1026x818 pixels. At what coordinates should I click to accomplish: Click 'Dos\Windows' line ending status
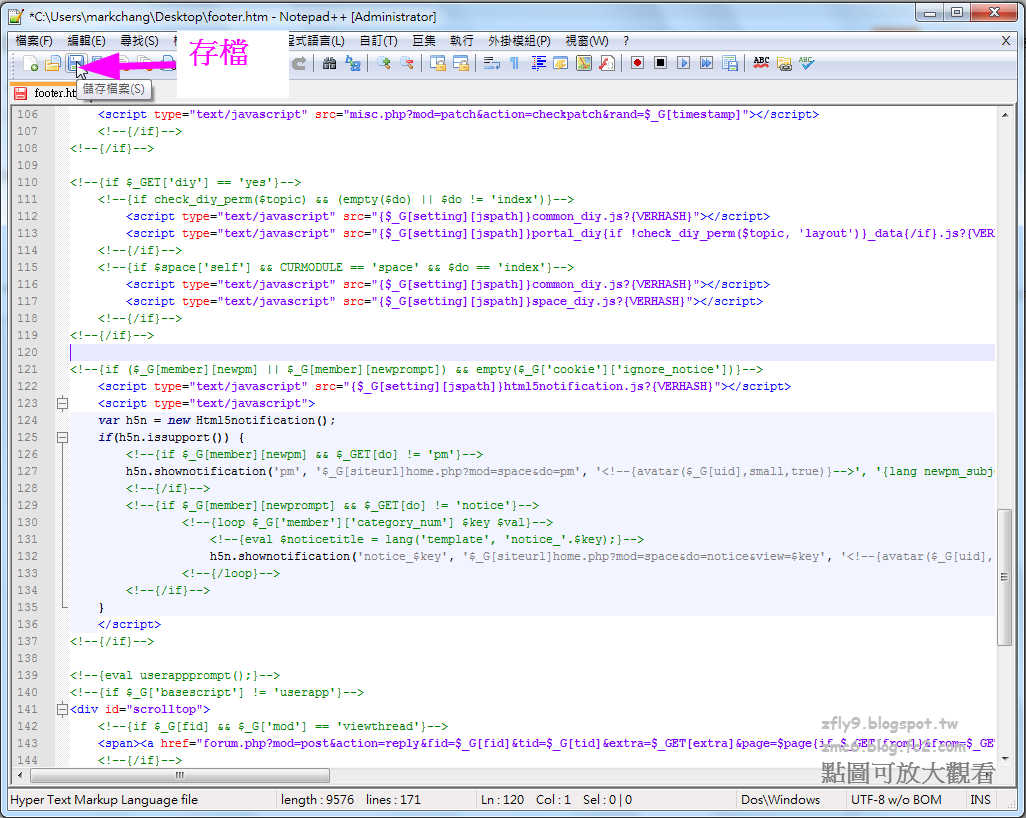click(x=780, y=800)
